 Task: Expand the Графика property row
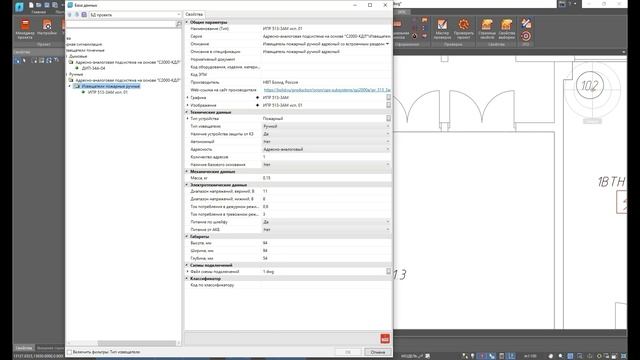pos(187,98)
